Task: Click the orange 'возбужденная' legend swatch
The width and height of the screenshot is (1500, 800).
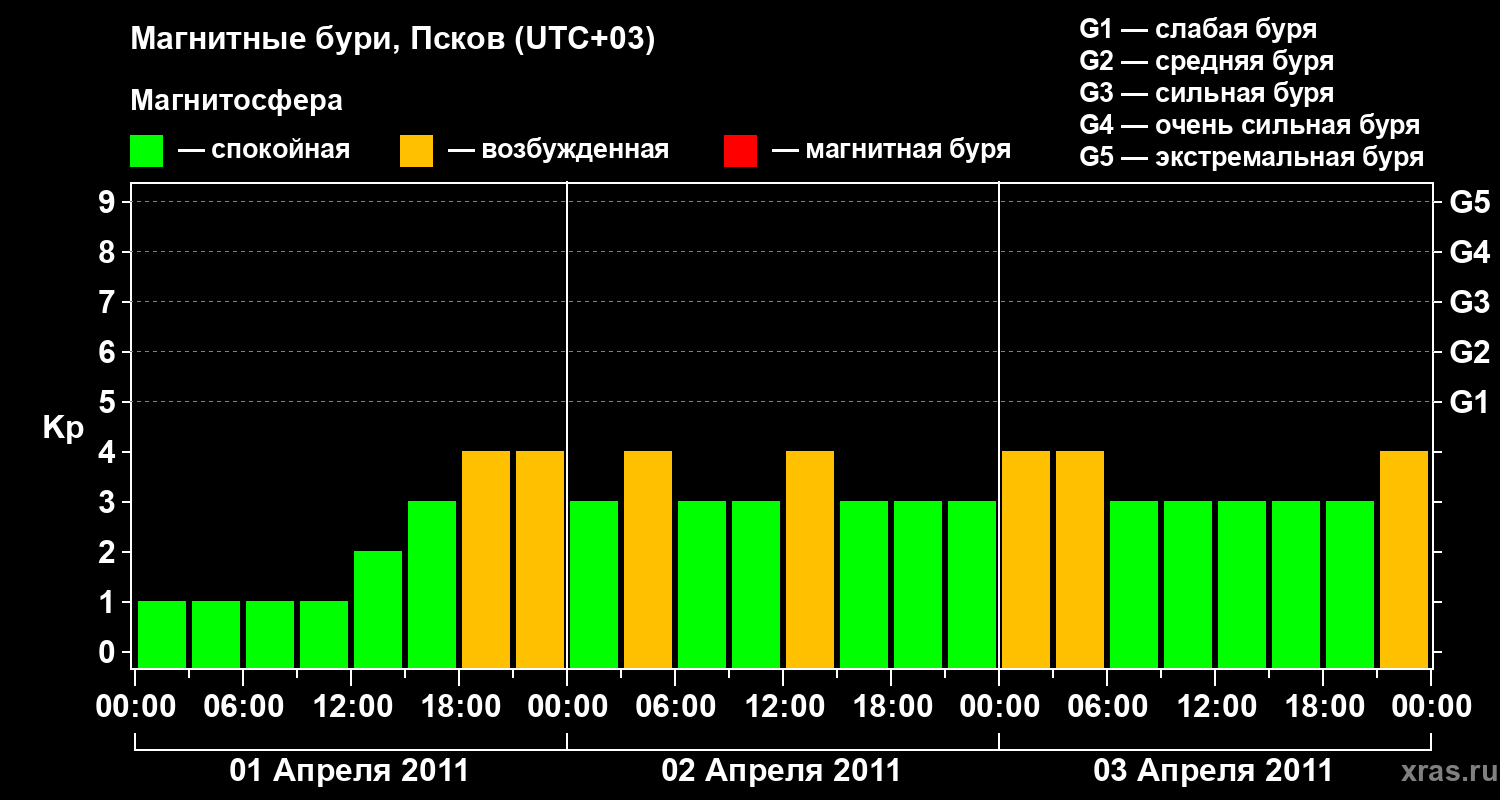Action: pyautogui.click(x=416, y=151)
